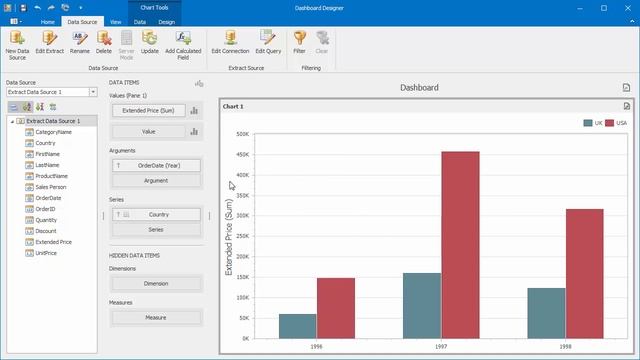
Task: Select the FirstName field
Action: pyautogui.click(x=48, y=154)
